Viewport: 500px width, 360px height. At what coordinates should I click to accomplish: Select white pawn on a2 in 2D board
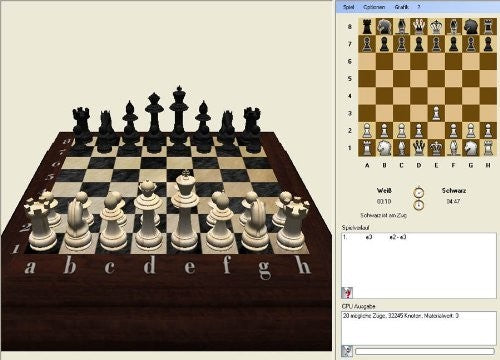point(367,131)
